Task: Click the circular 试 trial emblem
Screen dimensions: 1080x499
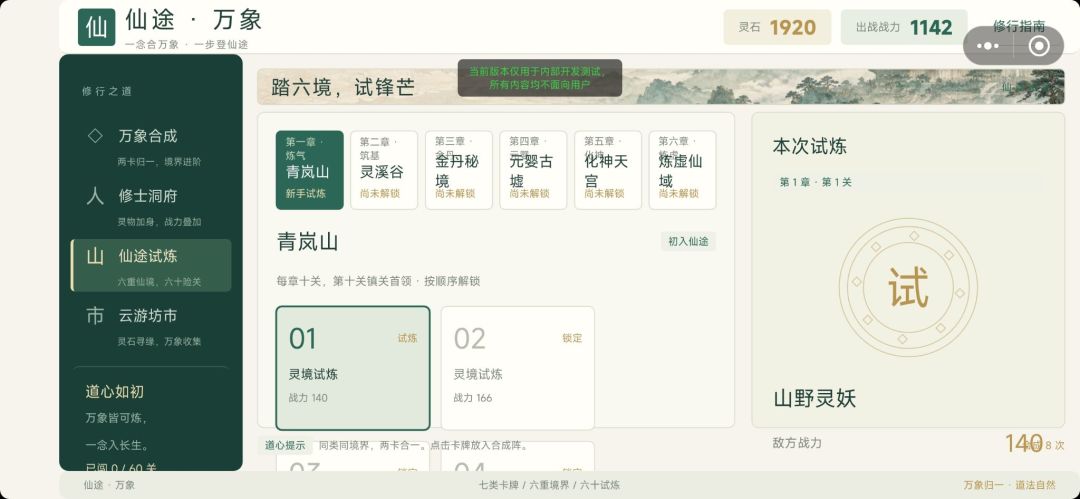Action: 908,287
